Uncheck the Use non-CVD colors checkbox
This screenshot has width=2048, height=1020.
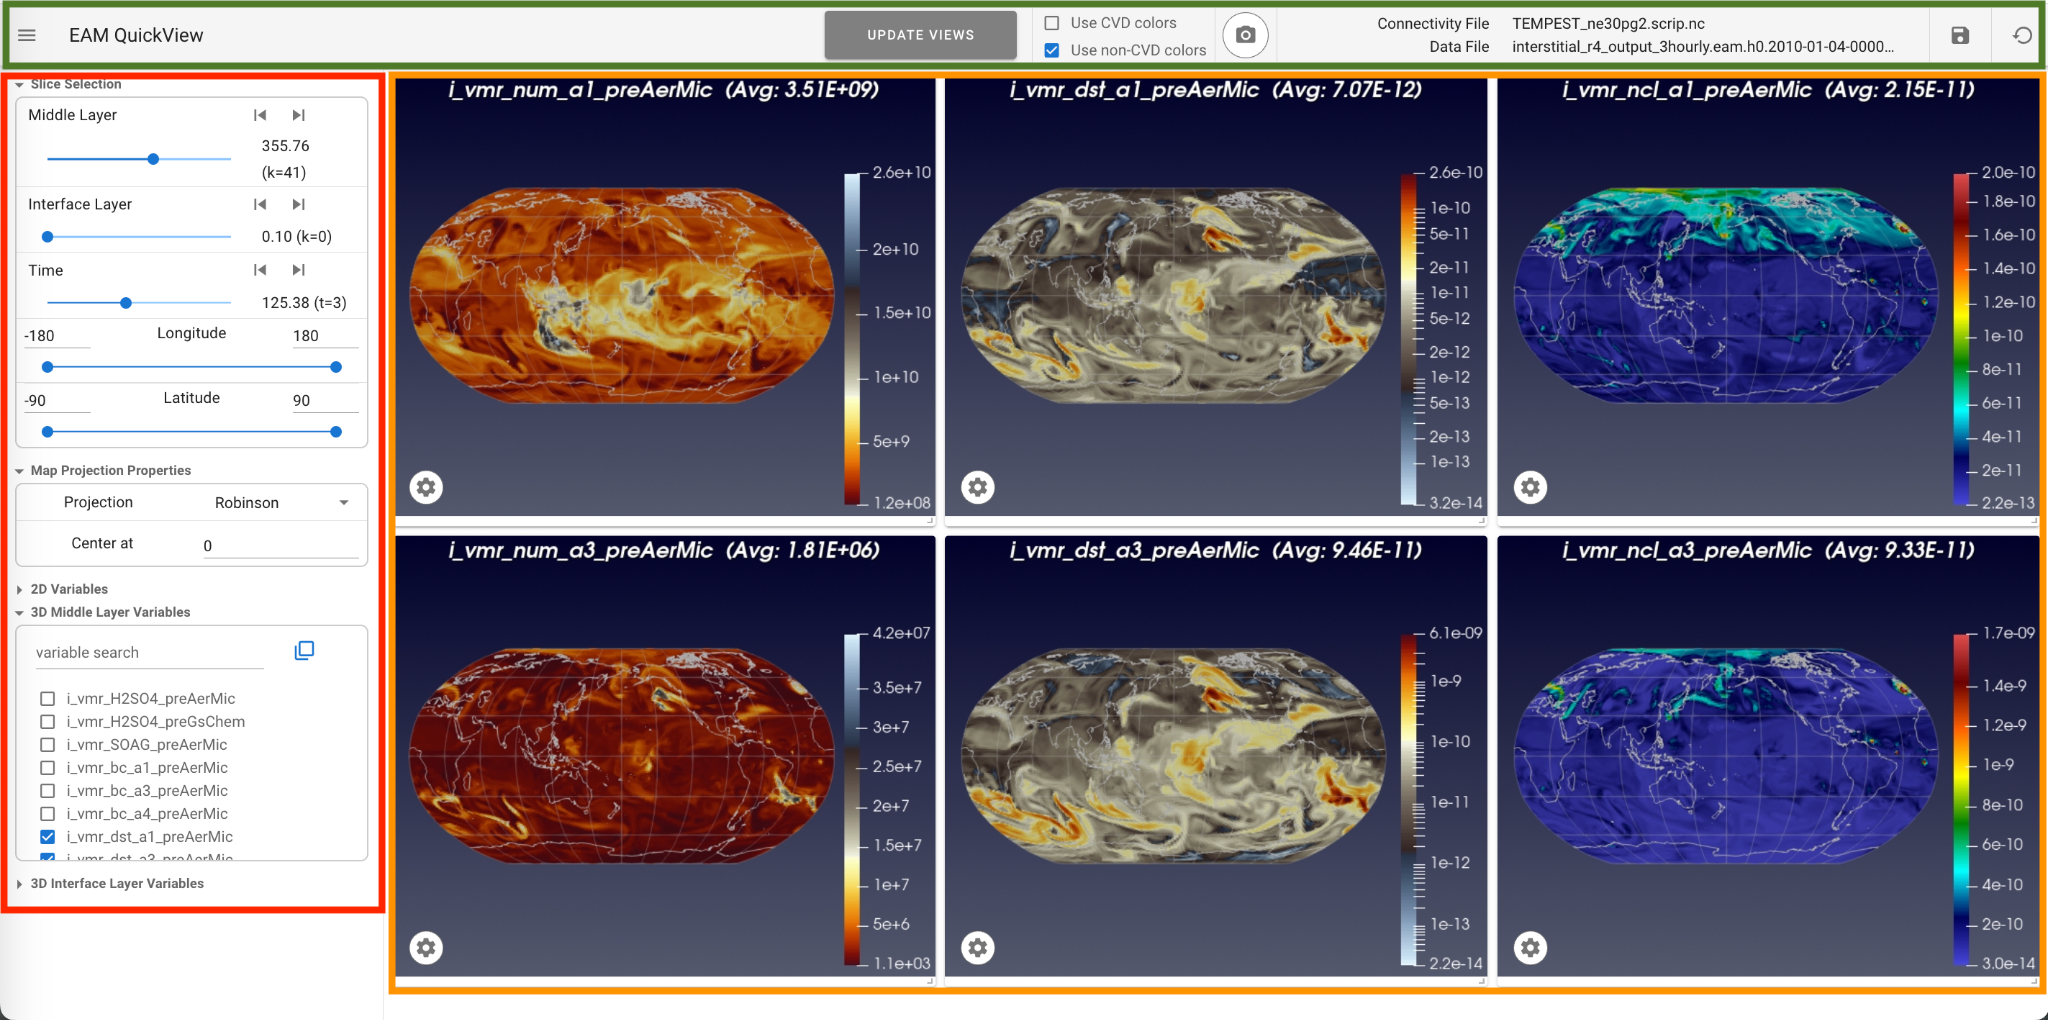(1052, 50)
